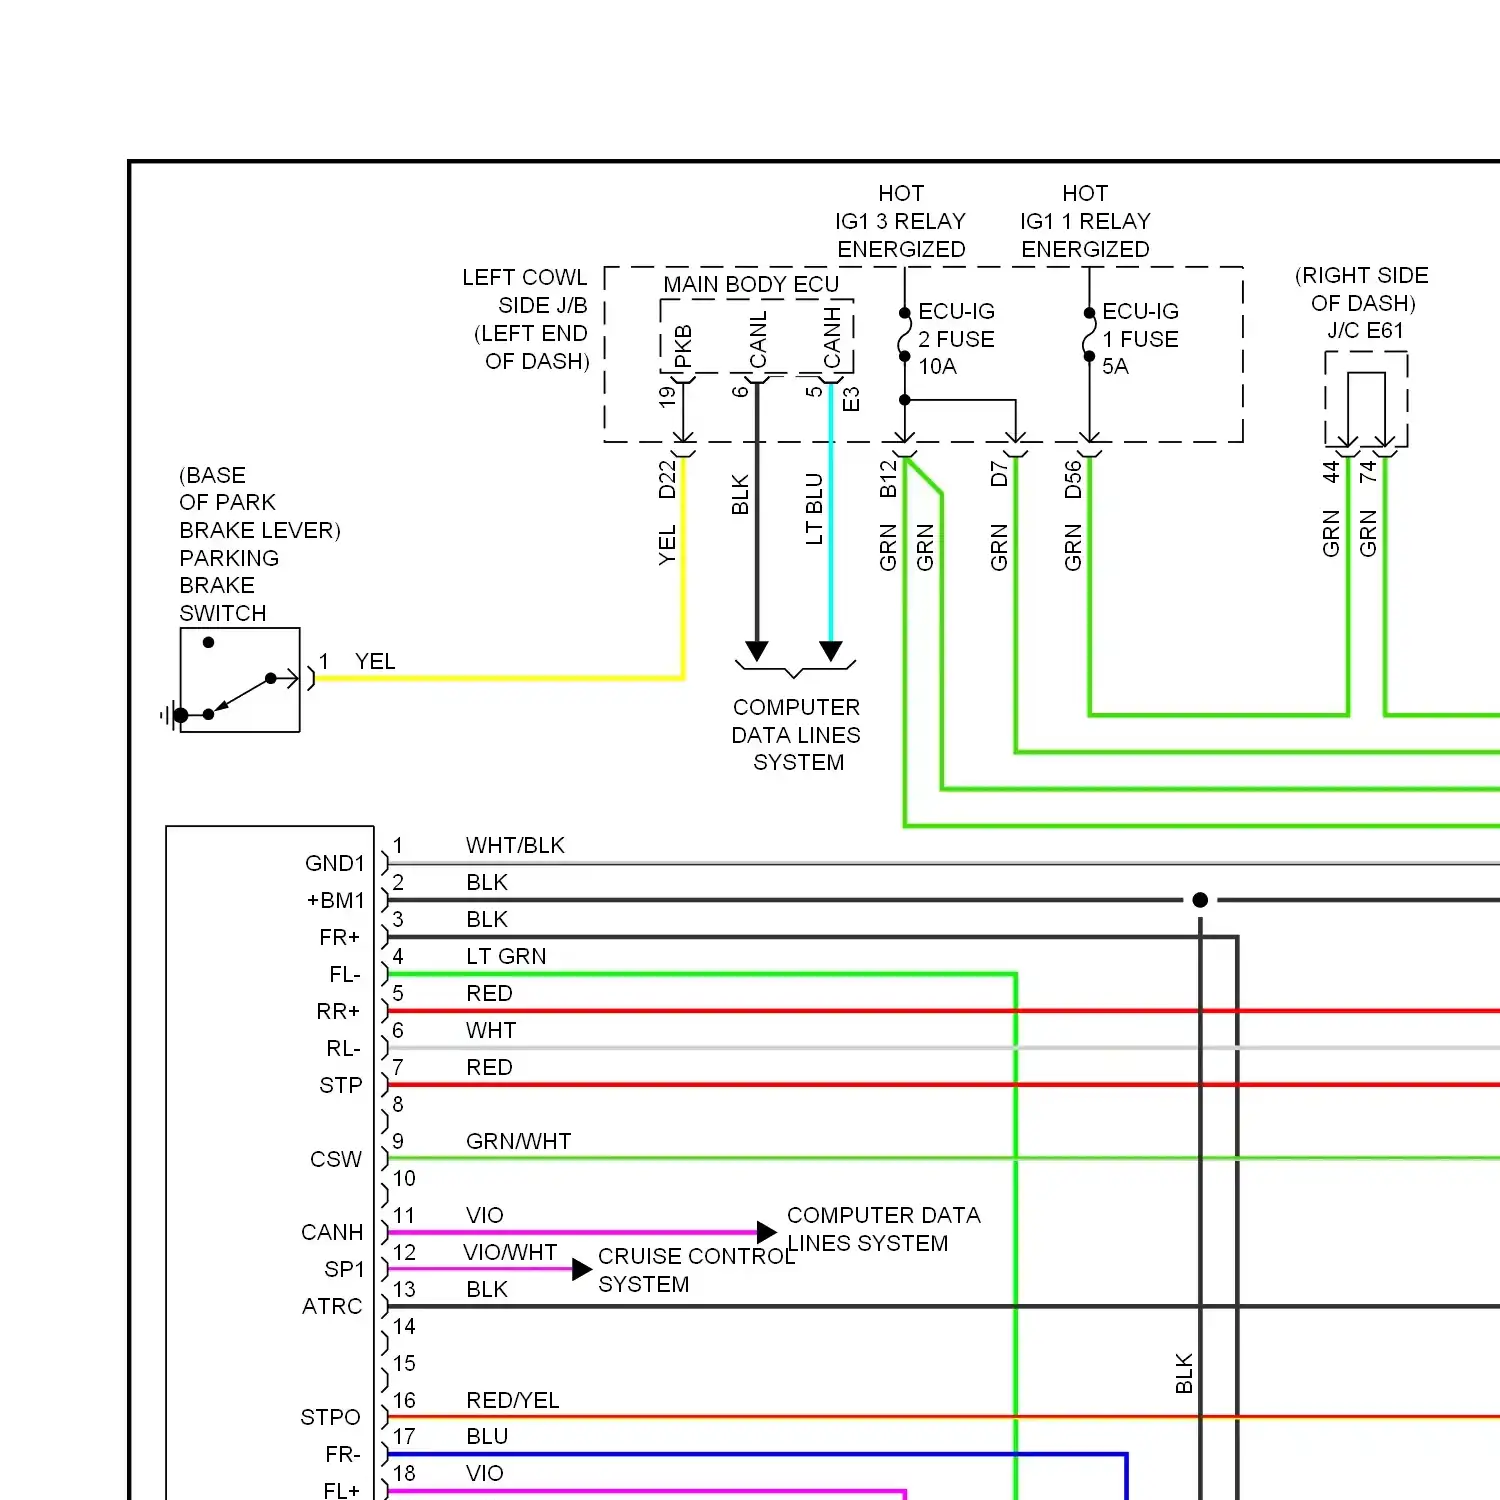The height and width of the screenshot is (1500, 1500).
Task: Click the E3 connector label
Action: click(851, 399)
